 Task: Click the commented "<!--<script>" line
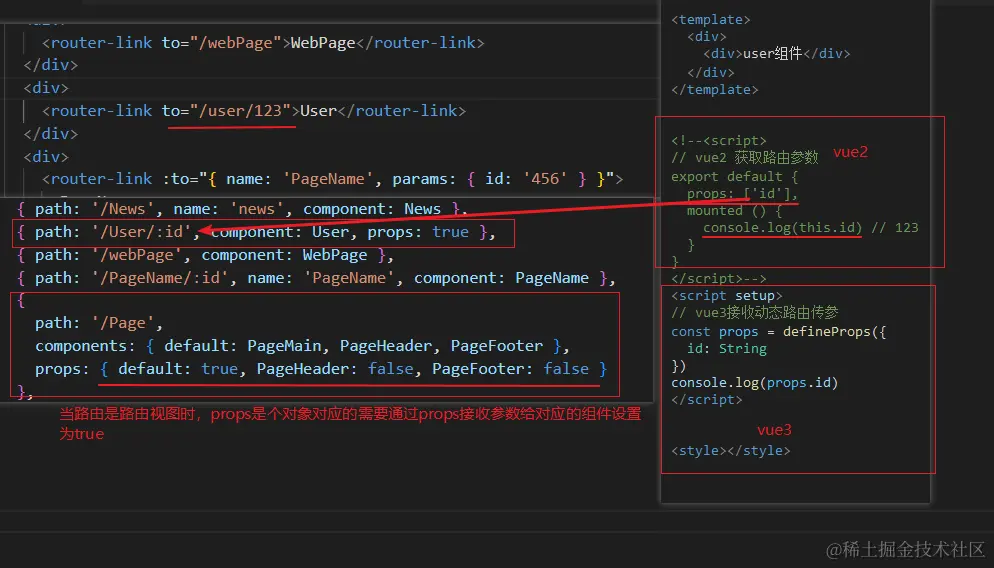pos(719,141)
